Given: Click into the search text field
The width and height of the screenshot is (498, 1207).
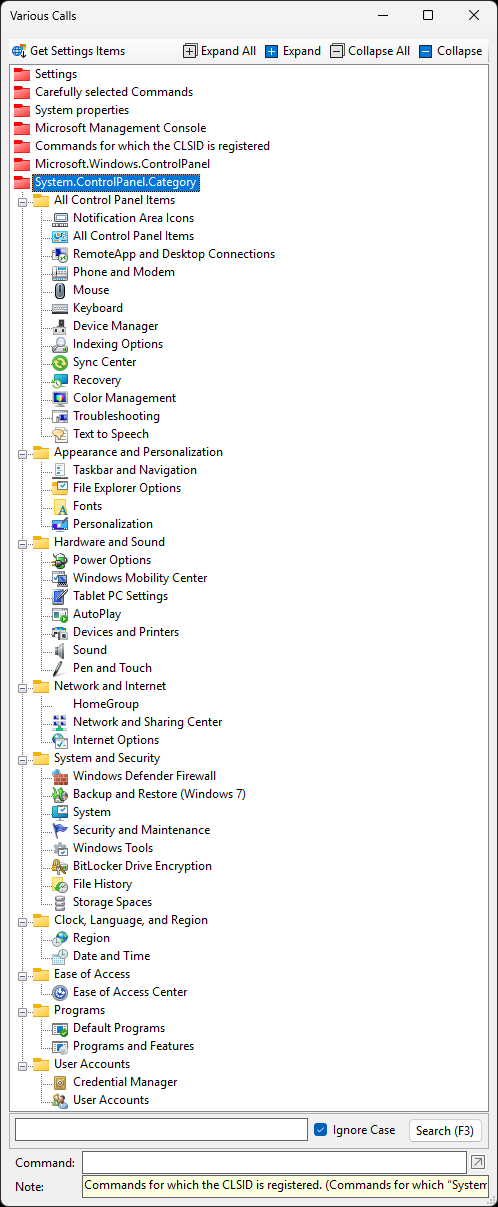Looking at the screenshot, I should (x=161, y=1130).
